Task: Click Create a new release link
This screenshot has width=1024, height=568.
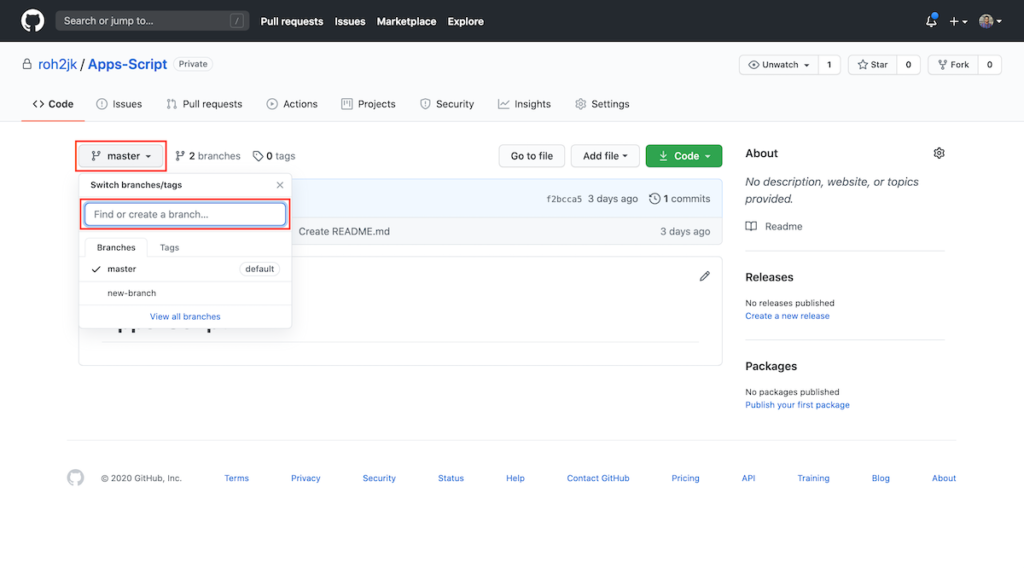Action: pos(787,316)
